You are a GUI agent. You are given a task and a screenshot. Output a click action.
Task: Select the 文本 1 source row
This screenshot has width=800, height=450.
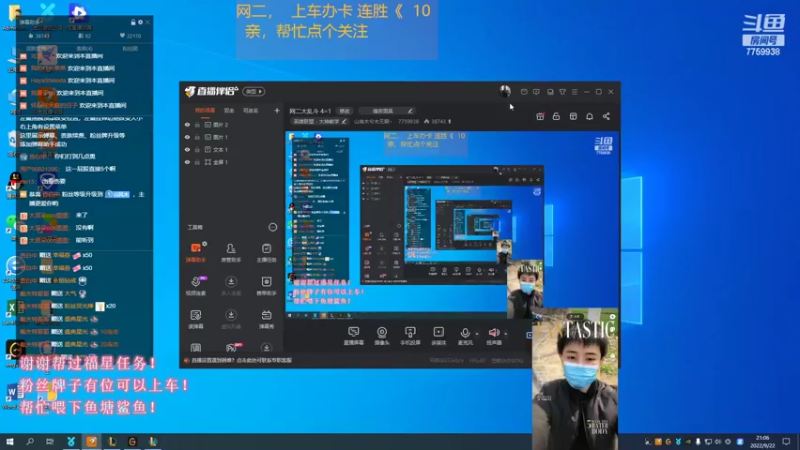click(232, 149)
